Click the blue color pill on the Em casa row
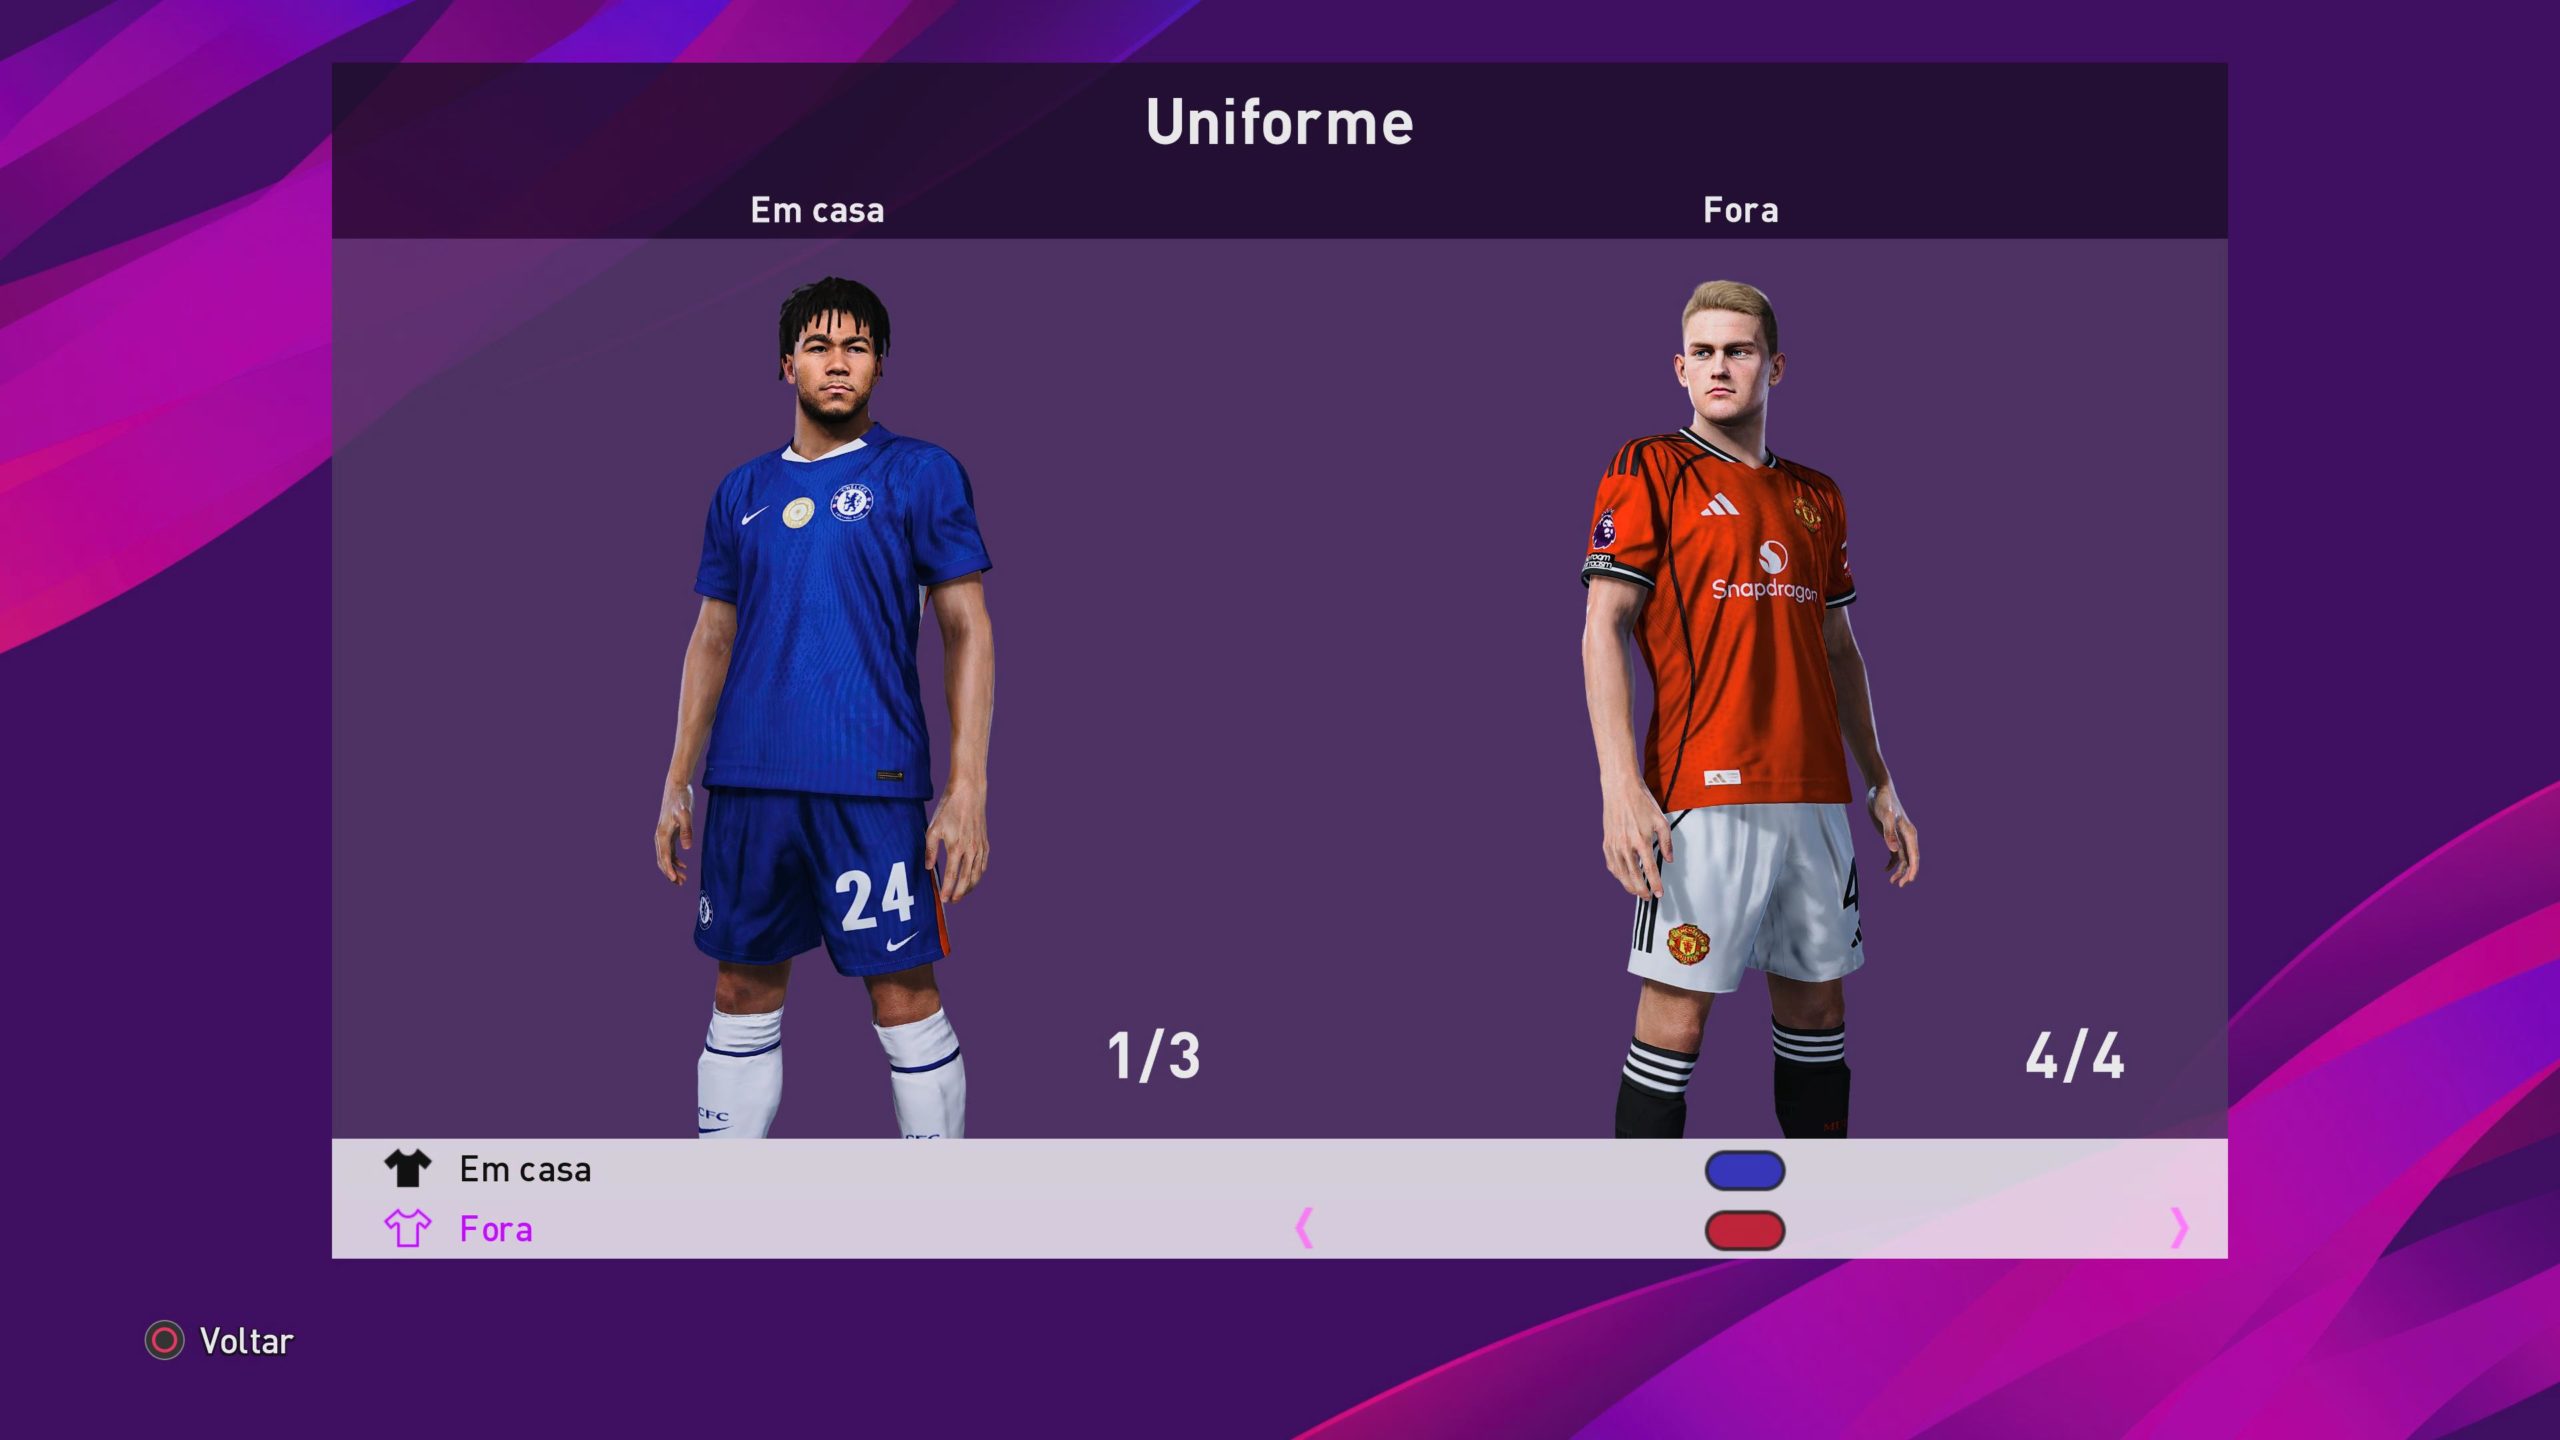 coord(1745,1170)
